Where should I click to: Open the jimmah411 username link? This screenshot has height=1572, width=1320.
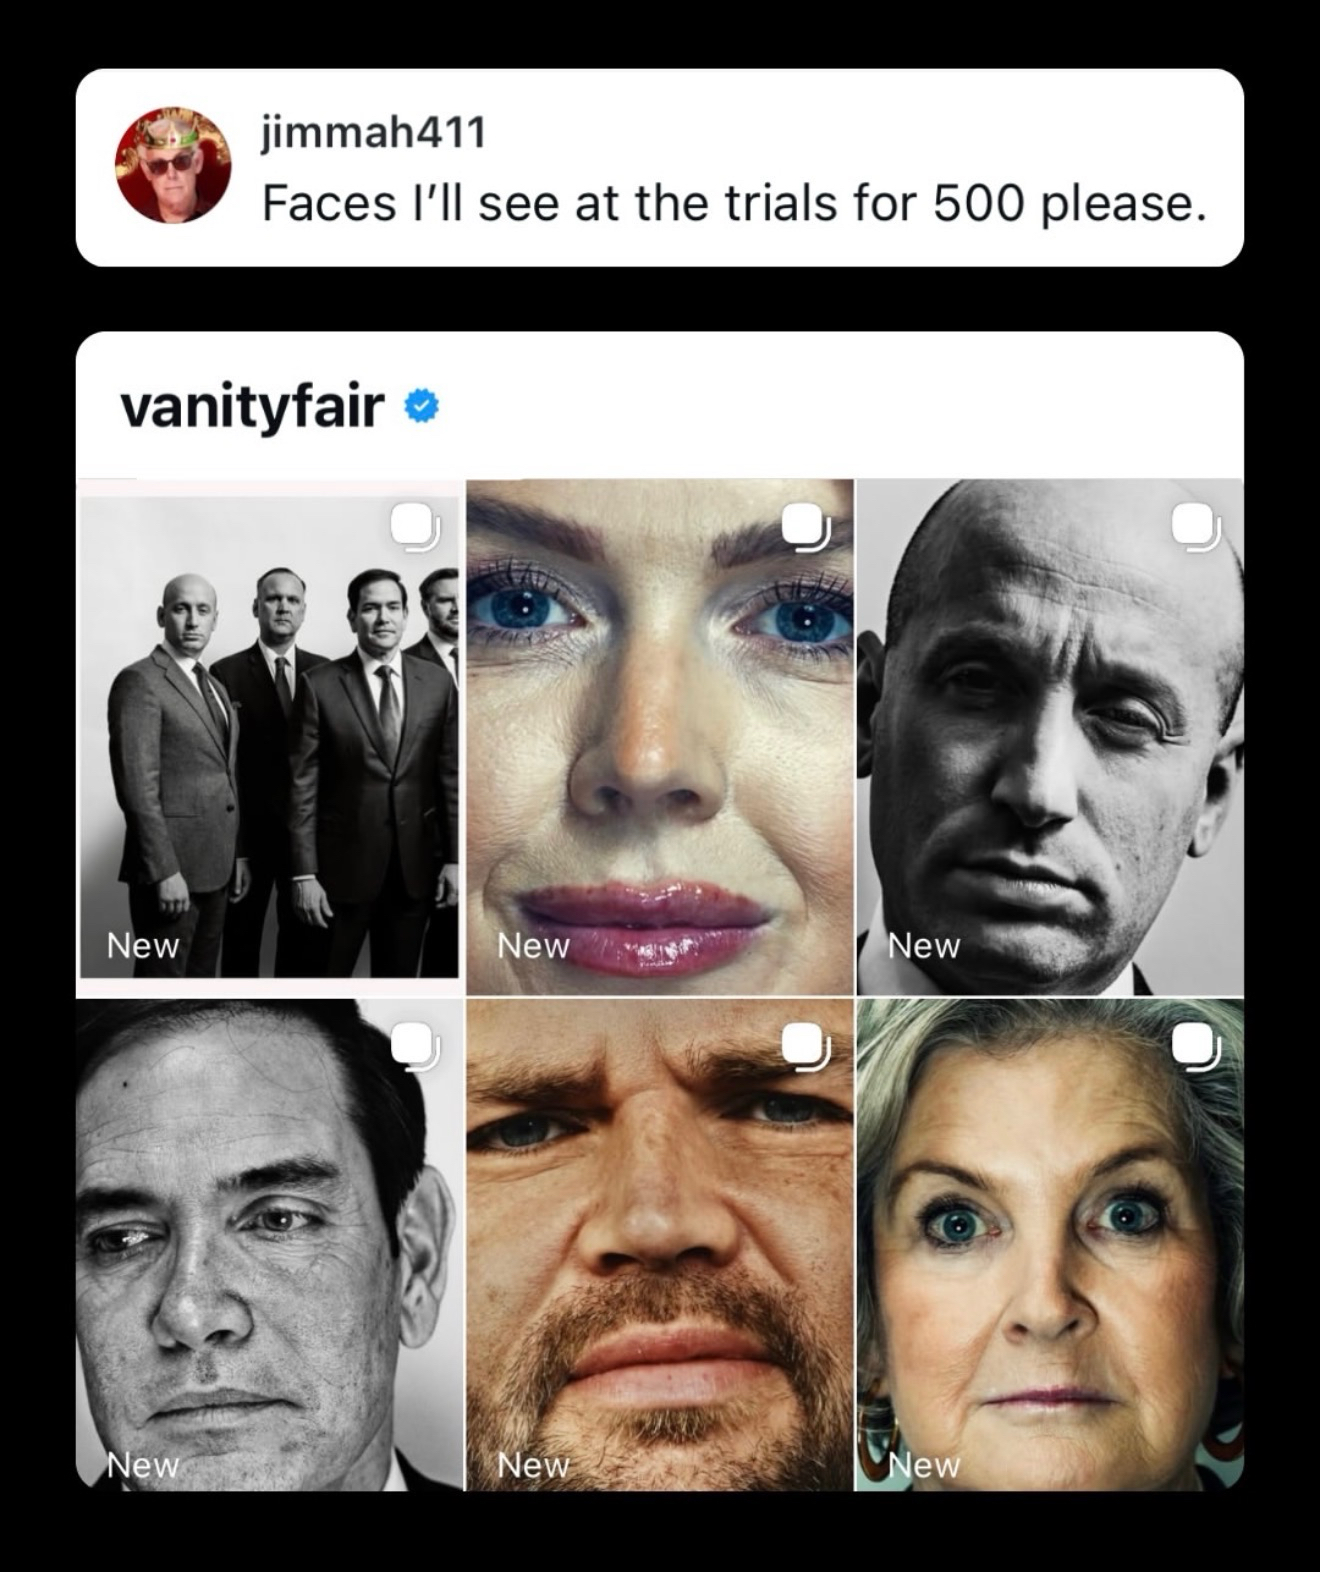(373, 132)
